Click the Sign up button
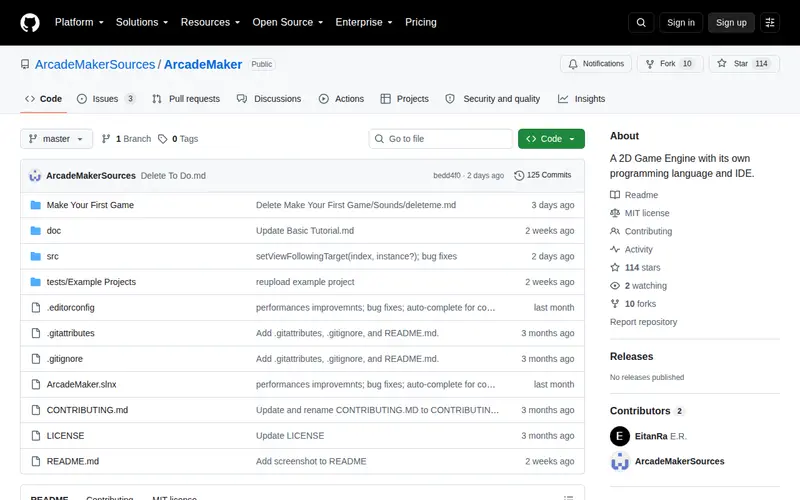Image resolution: width=800 pixels, height=500 pixels. coord(731,22)
